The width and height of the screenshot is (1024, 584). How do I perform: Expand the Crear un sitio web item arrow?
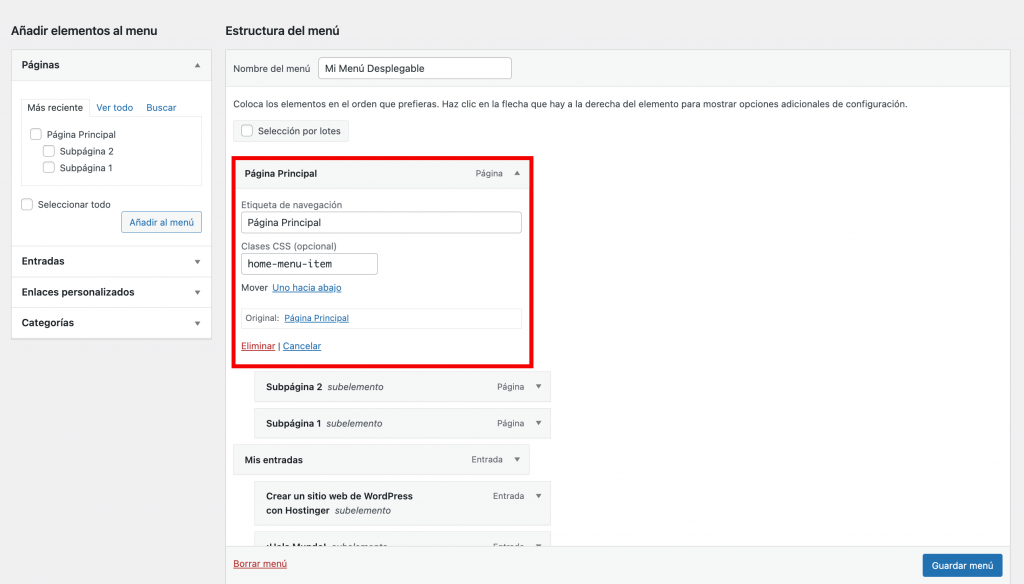pyautogui.click(x=538, y=496)
